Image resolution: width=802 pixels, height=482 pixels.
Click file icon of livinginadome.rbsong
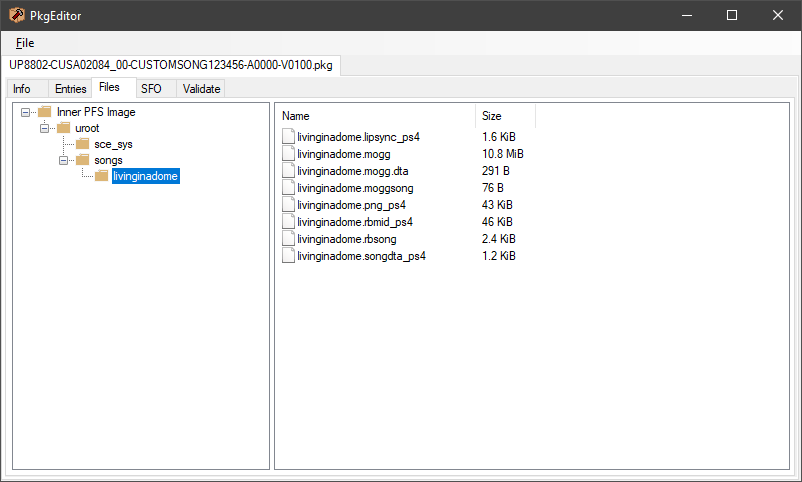288,238
